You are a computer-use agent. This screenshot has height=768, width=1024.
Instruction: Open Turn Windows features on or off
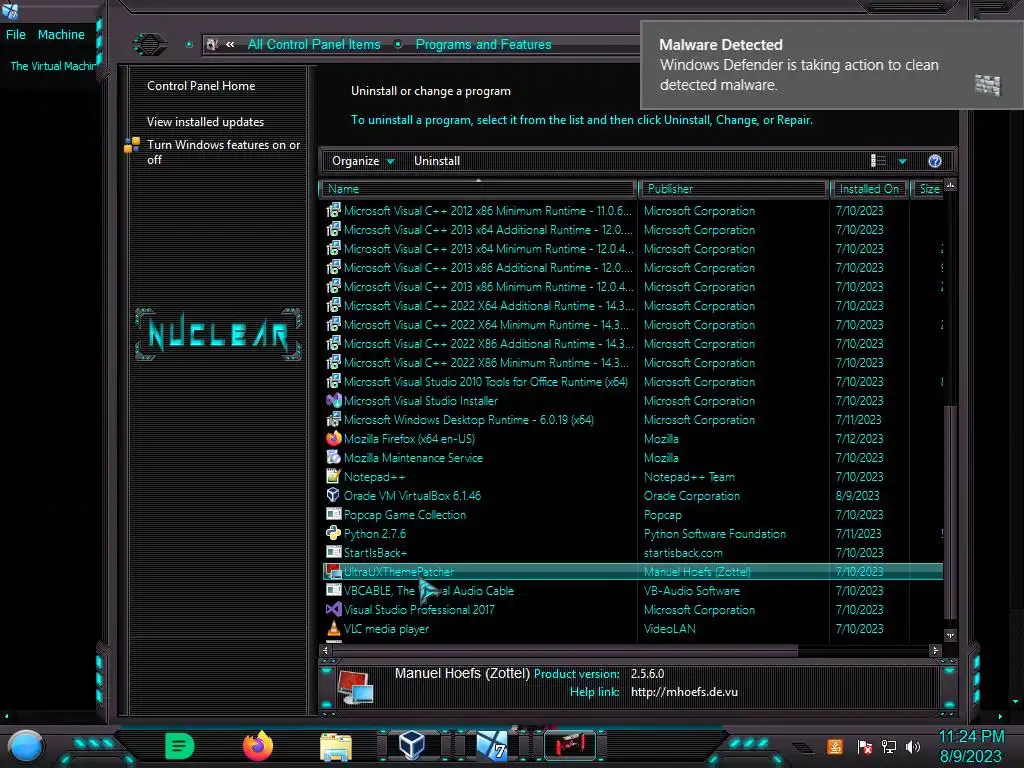[x=223, y=152]
